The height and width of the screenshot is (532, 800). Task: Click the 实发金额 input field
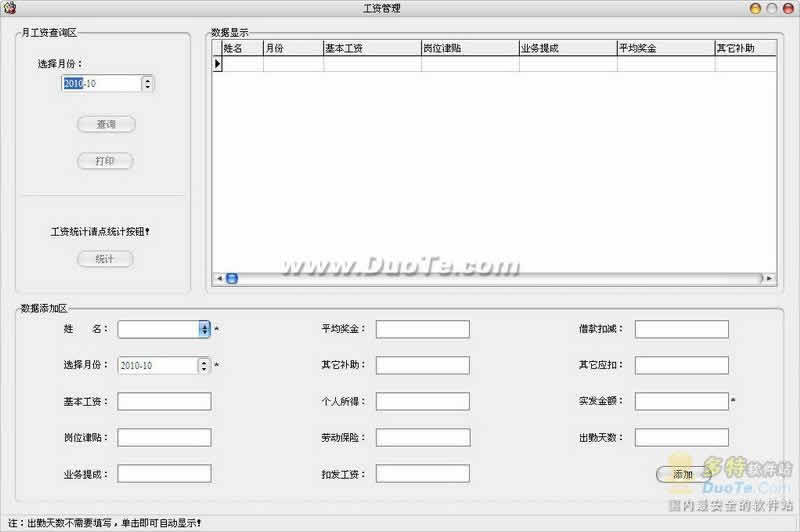coord(681,402)
